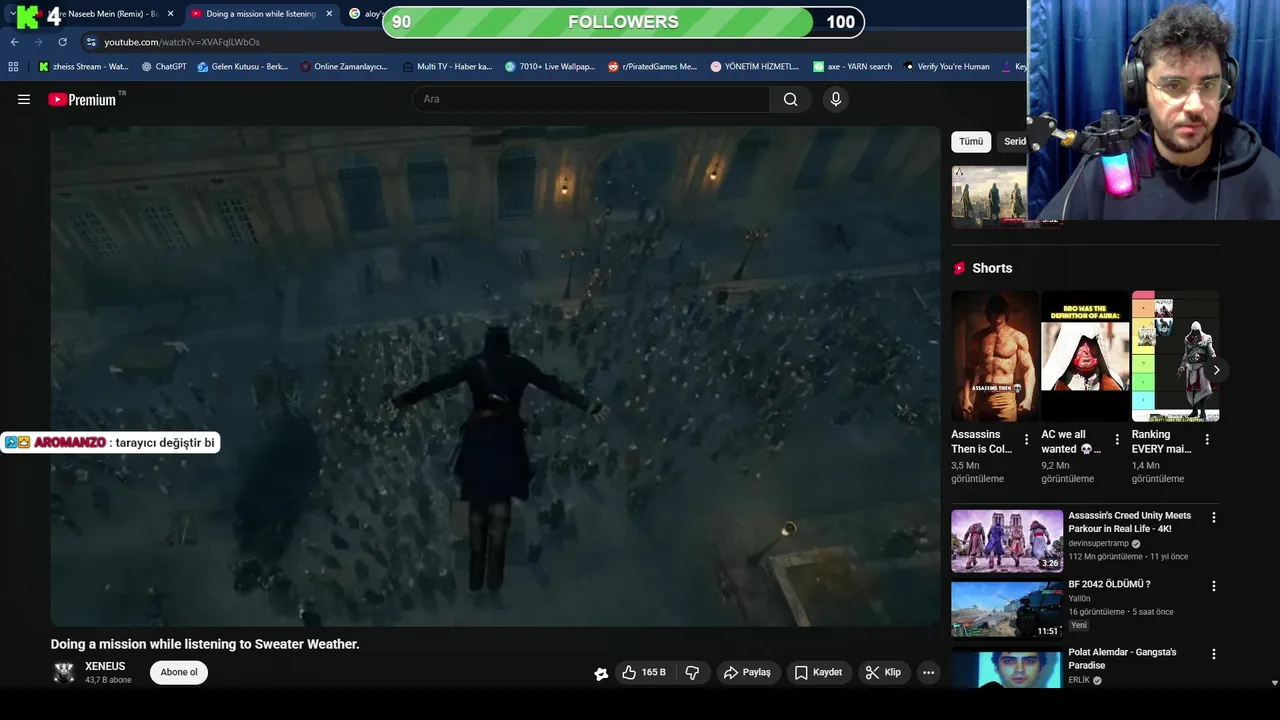Screen dimensions: 1280x720
Task: Open the YouTube hamburger guide menu
Action: click(24, 99)
